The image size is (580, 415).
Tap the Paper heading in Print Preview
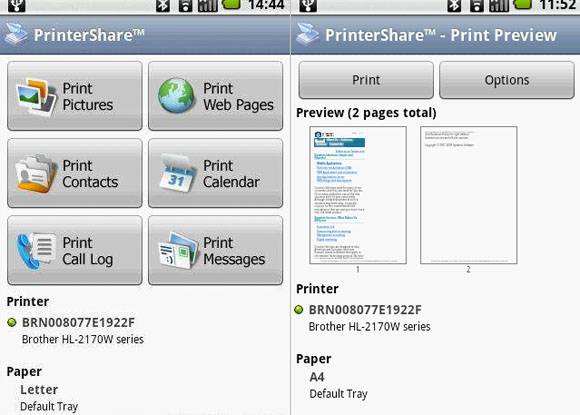[x=314, y=359]
